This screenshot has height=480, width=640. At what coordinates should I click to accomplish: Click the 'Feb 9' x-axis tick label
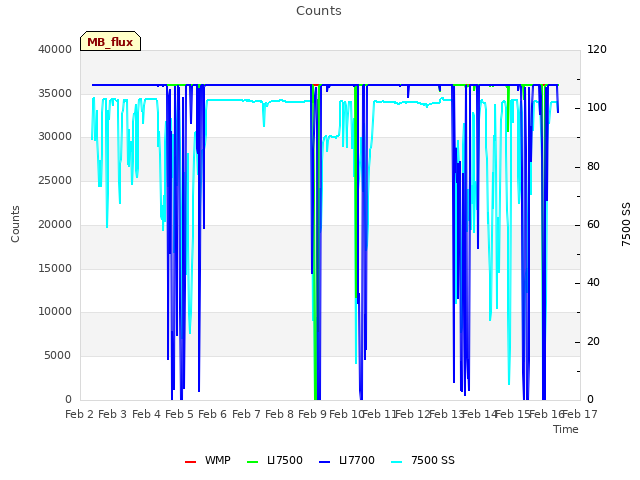click(x=313, y=414)
